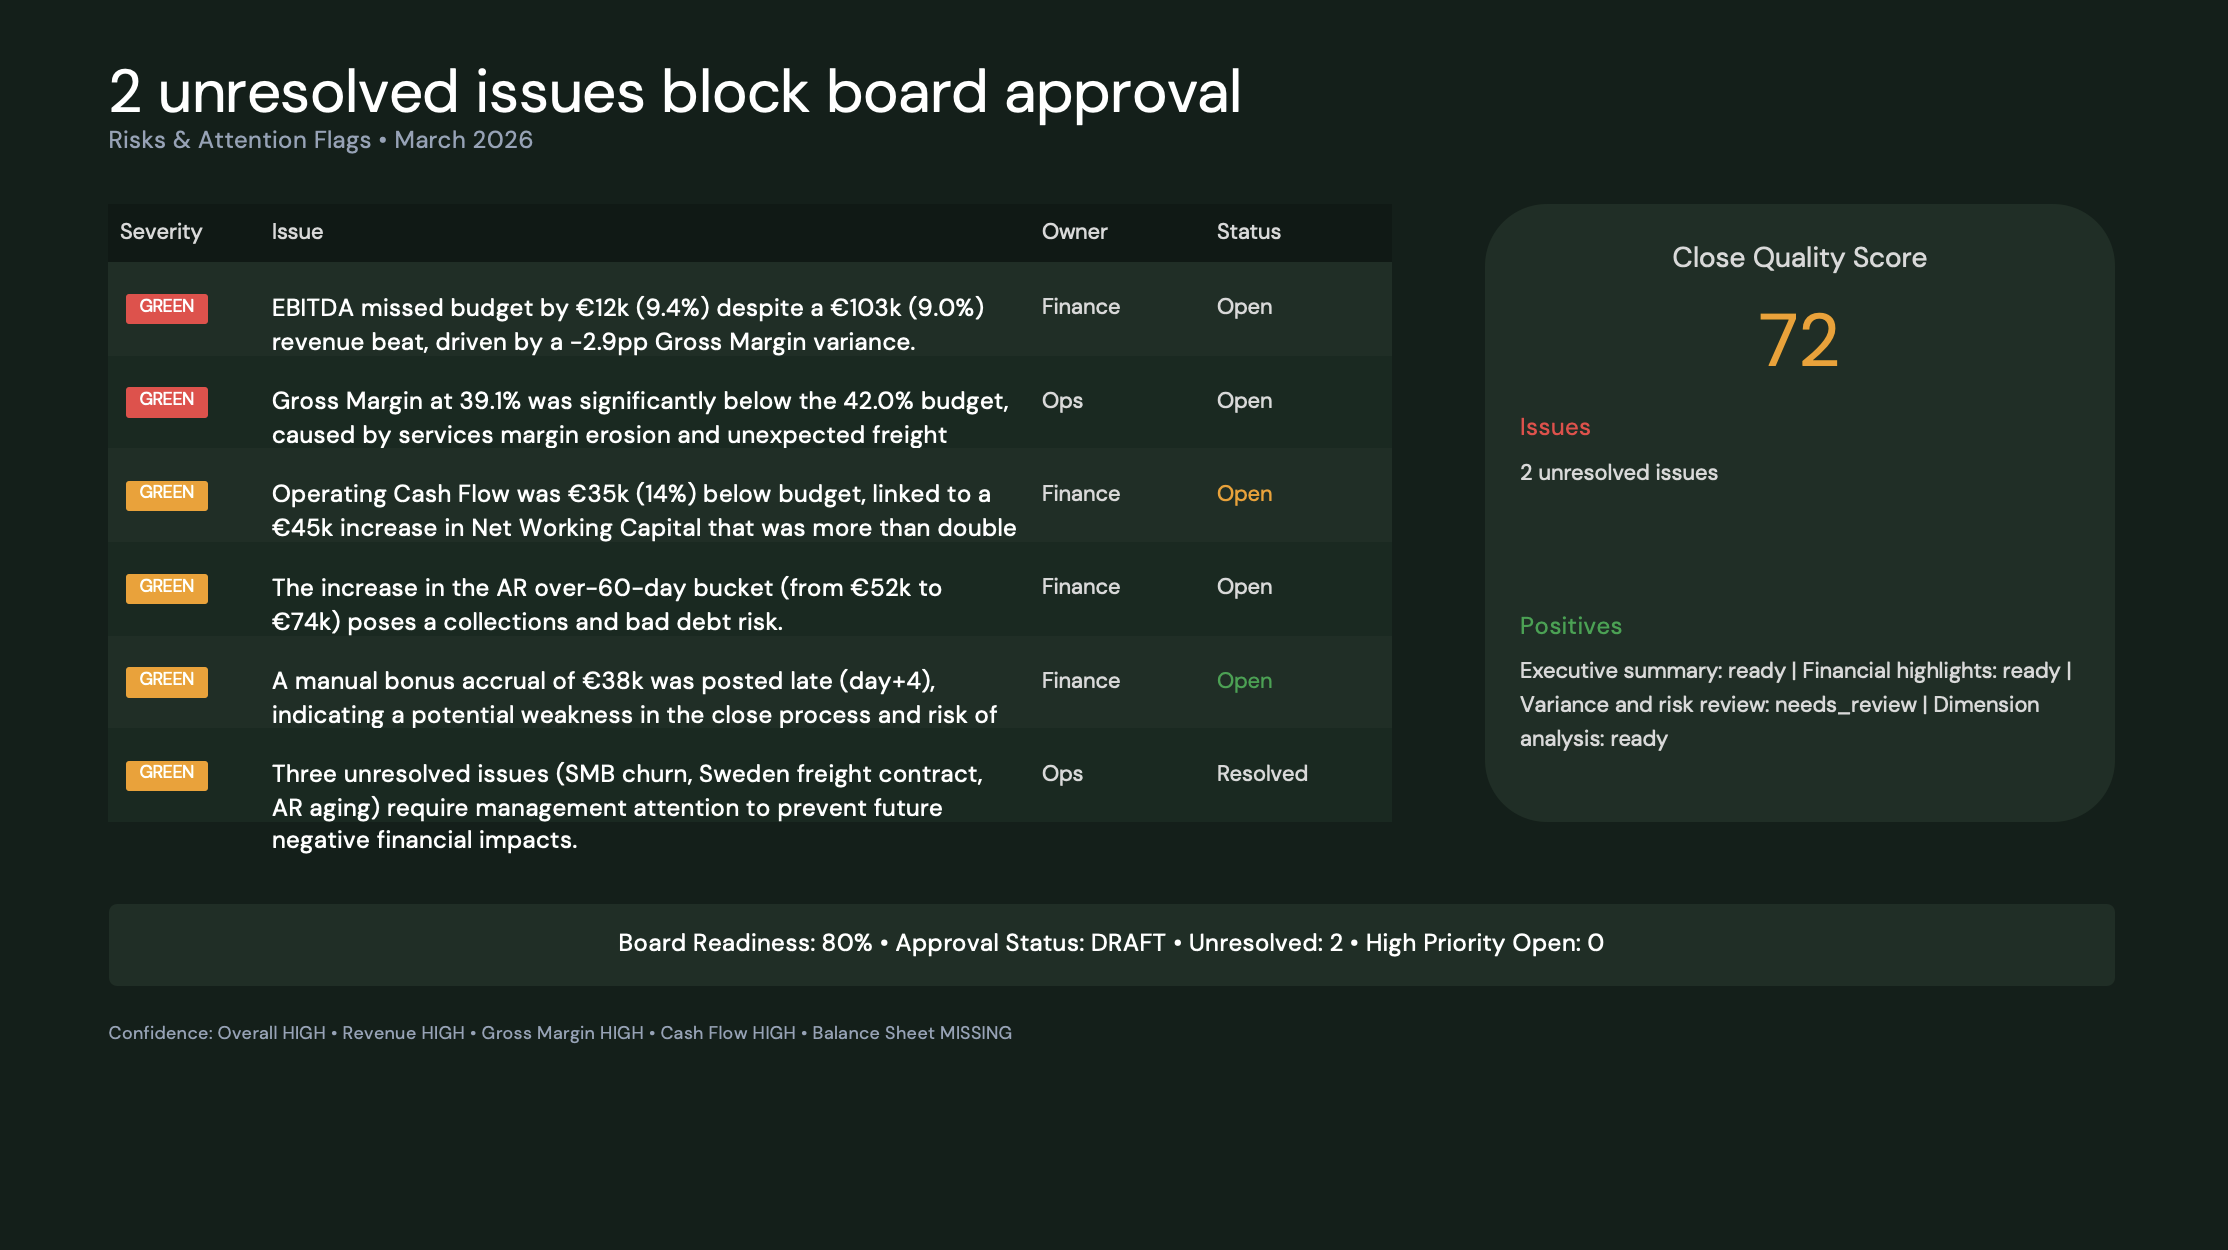The width and height of the screenshot is (2228, 1250).
Task: Click Finance owner on the bonus accrual row
Action: pos(1081,681)
